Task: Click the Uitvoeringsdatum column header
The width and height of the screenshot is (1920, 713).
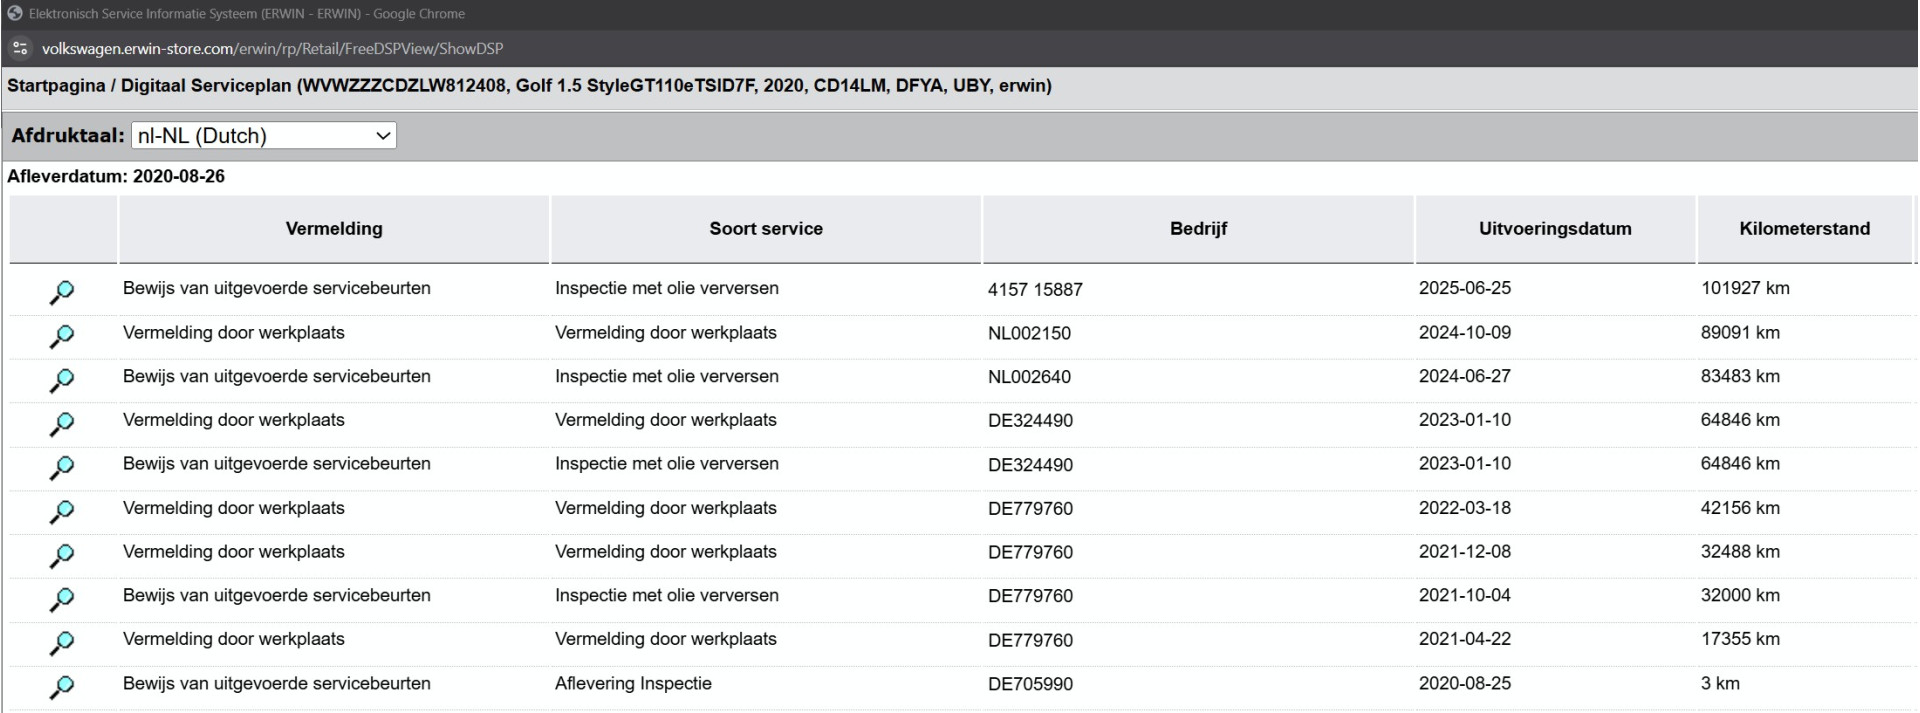Action: tap(1555, 229)
